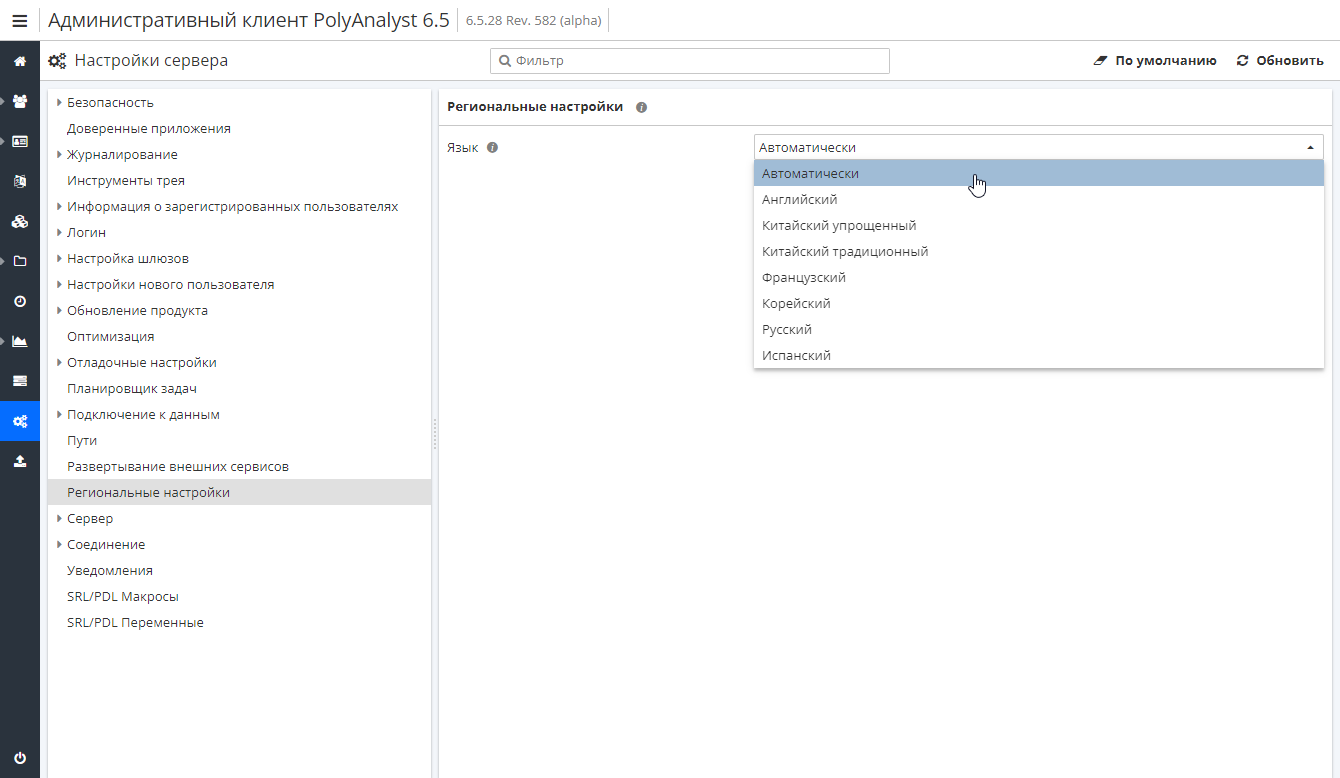The height and width of the screenshot is (778, 1340).
Task: Select Французский in the language list
Action: (x=1039, y=277)
